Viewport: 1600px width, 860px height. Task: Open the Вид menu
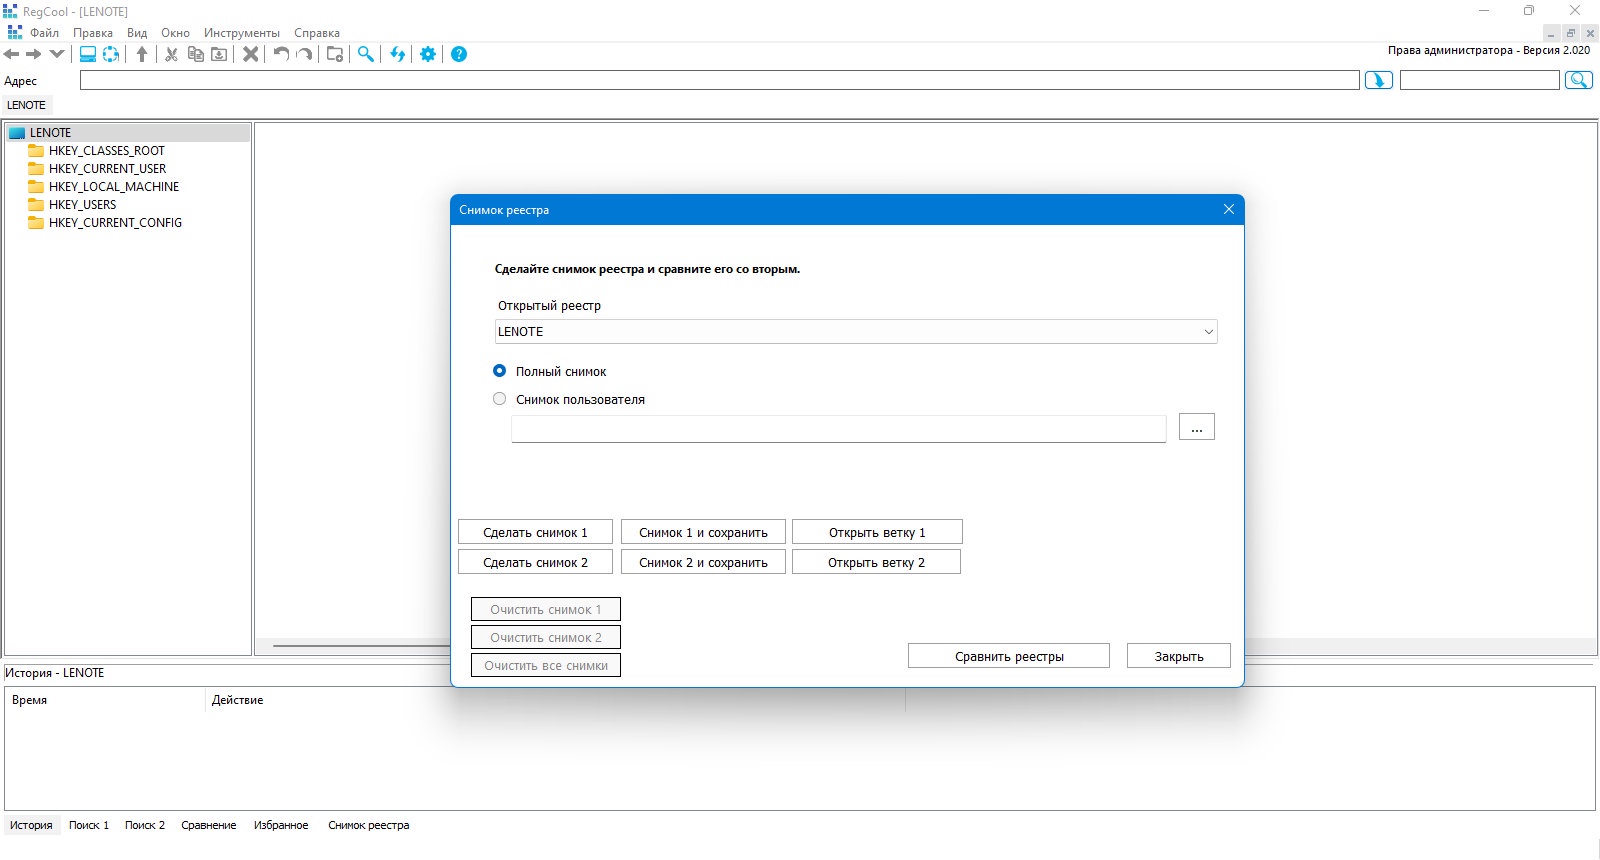137,33
